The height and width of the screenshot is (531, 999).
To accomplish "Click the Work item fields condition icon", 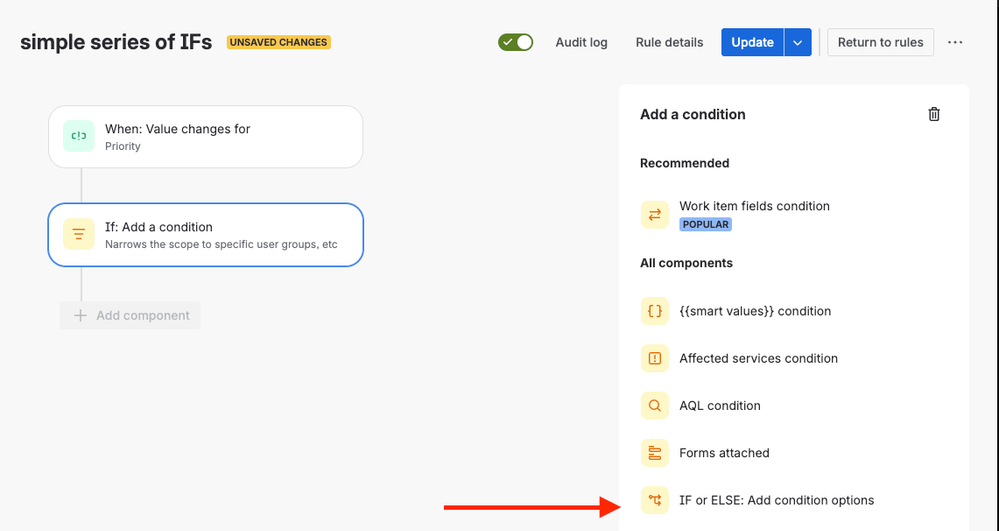I will [654, 215].
